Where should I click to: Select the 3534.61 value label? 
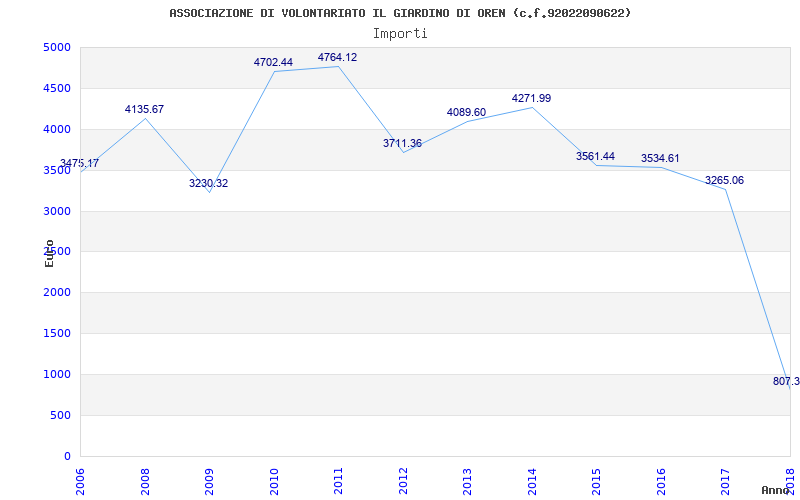[x=660, y=158]
